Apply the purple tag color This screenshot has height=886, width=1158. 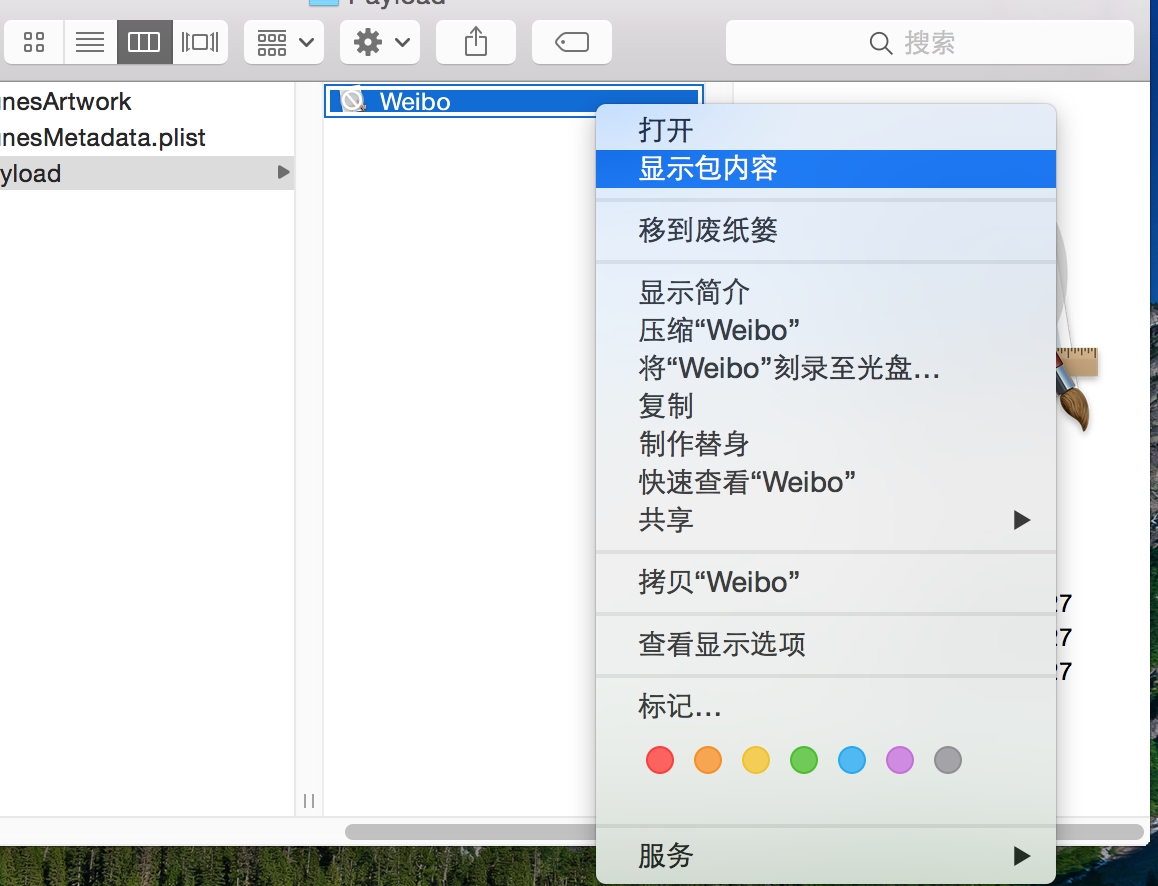coord(900,760)
